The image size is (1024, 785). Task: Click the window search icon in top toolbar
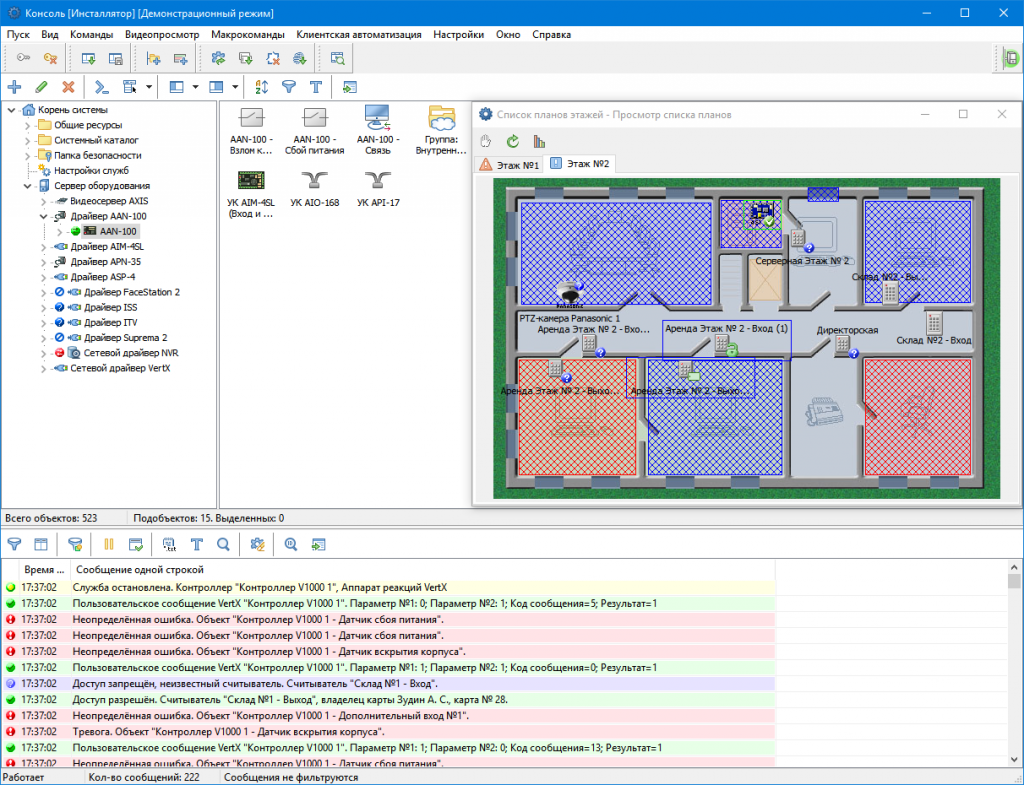338,58
